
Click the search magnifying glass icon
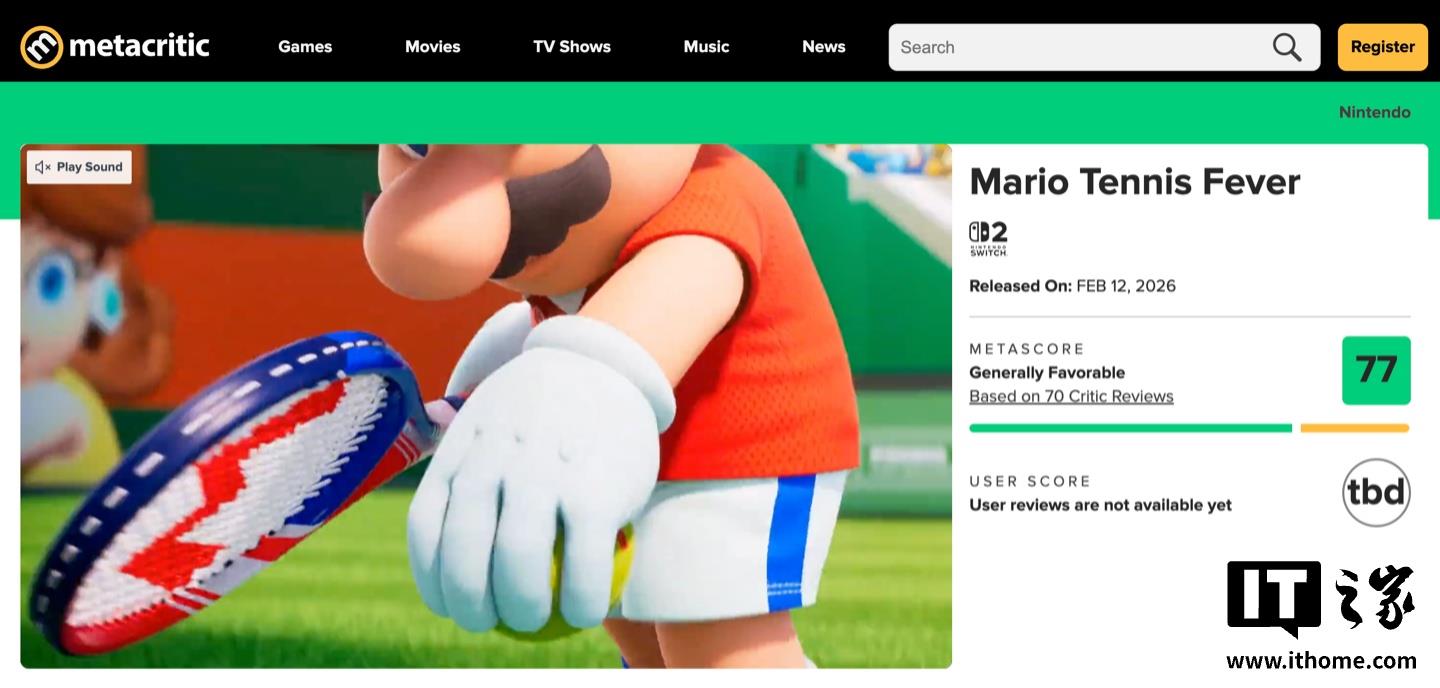[1287, 47]
